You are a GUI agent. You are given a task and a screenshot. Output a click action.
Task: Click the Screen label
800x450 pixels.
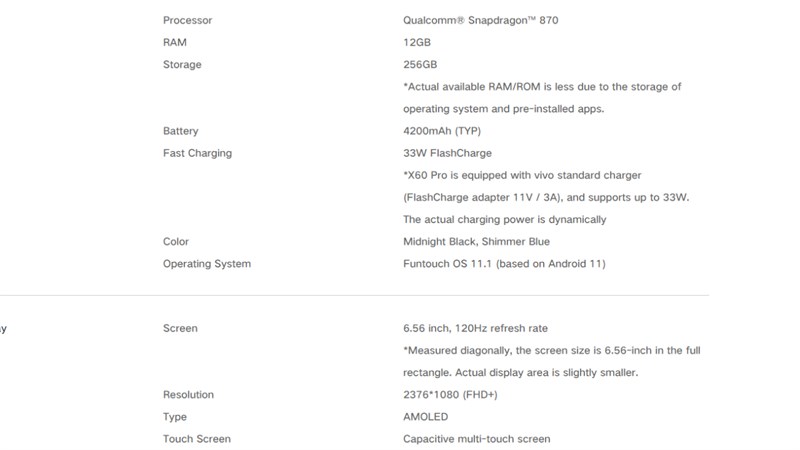pyautogui.click(x=180, y=328)
